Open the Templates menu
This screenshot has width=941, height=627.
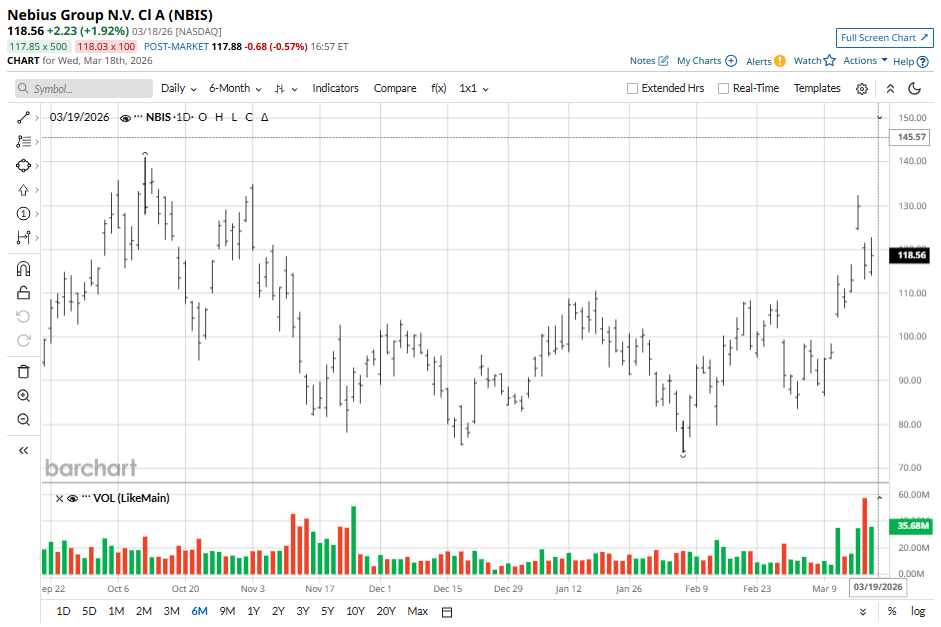tap(817, 88)
